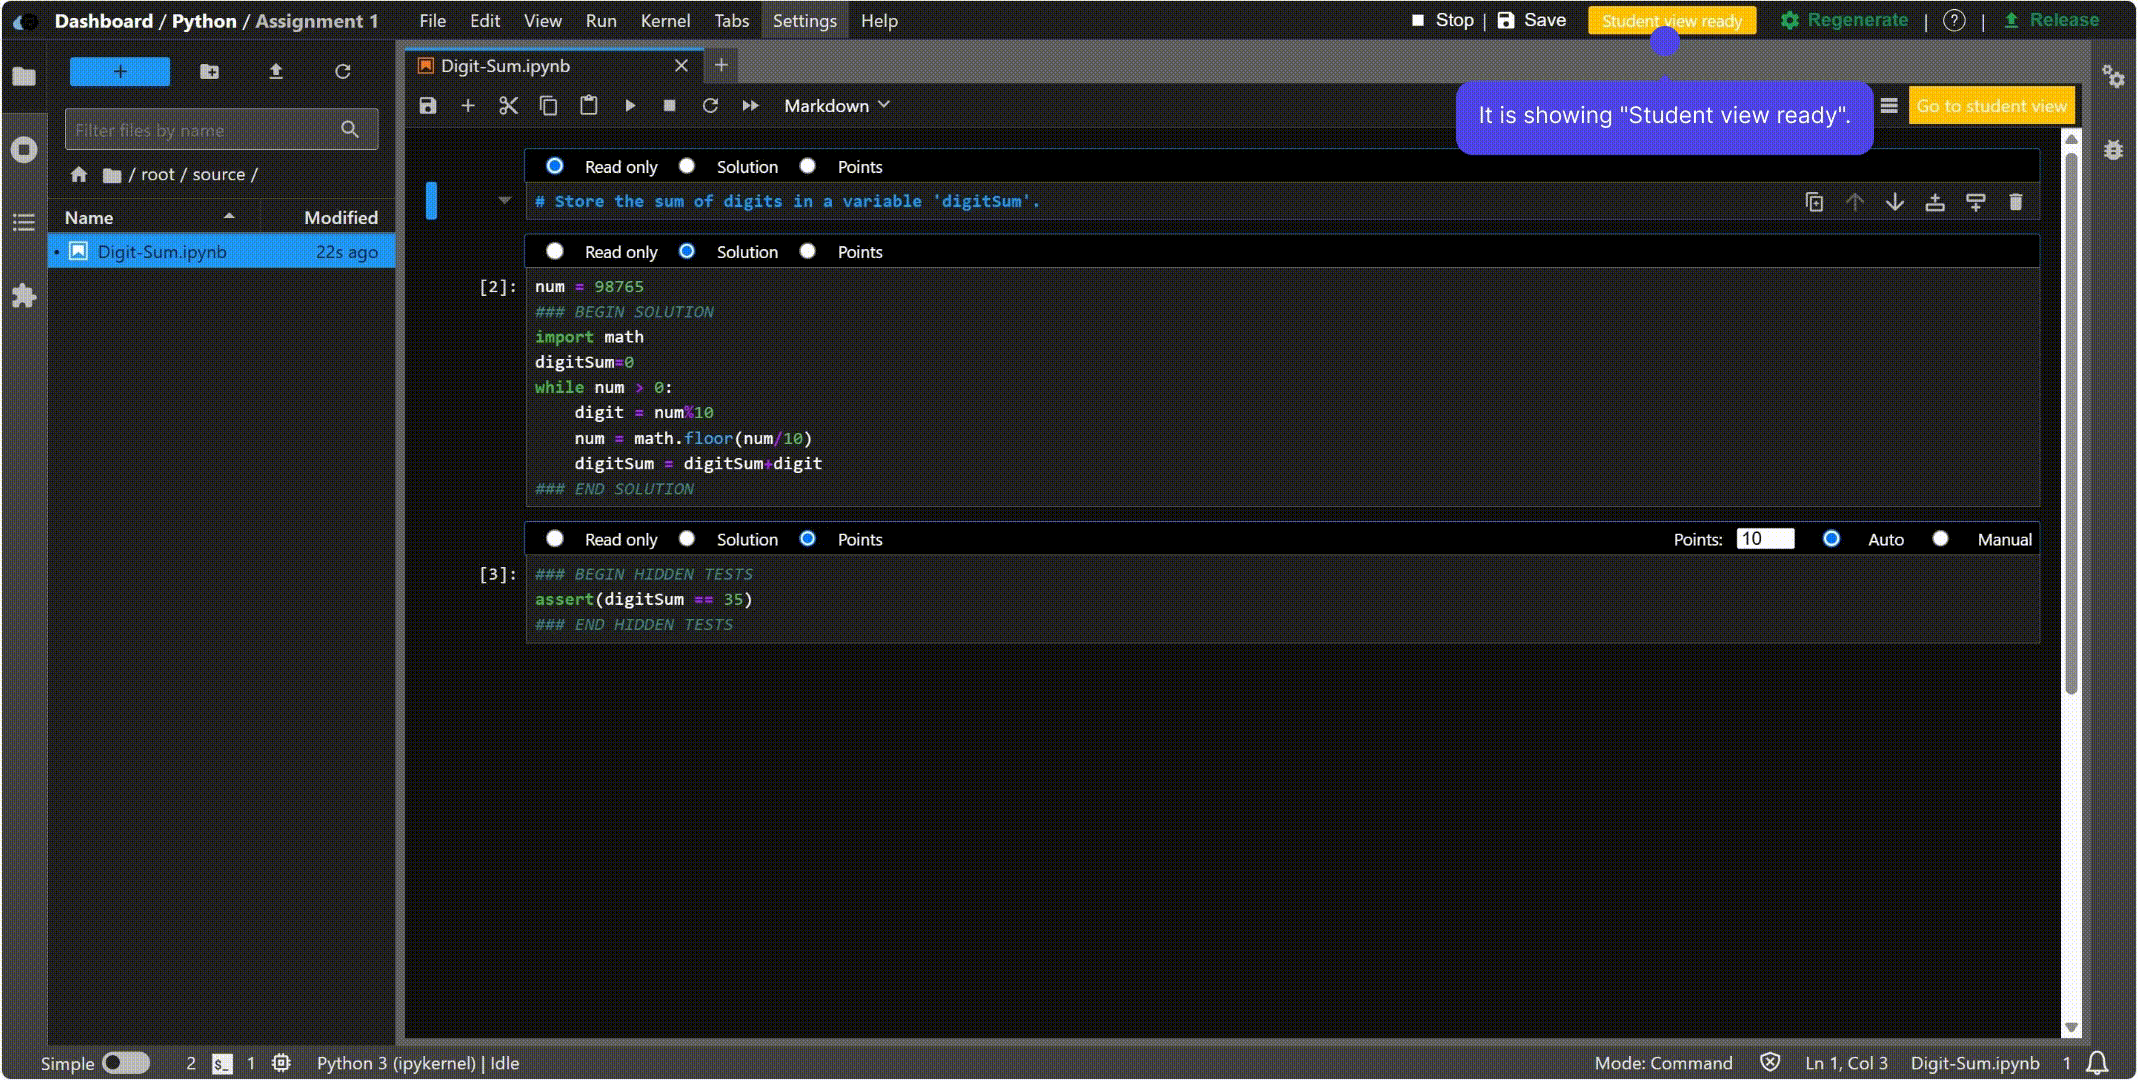Click the Go to student view button
Screen dimensions: 2138x1080
[1991, 106]
